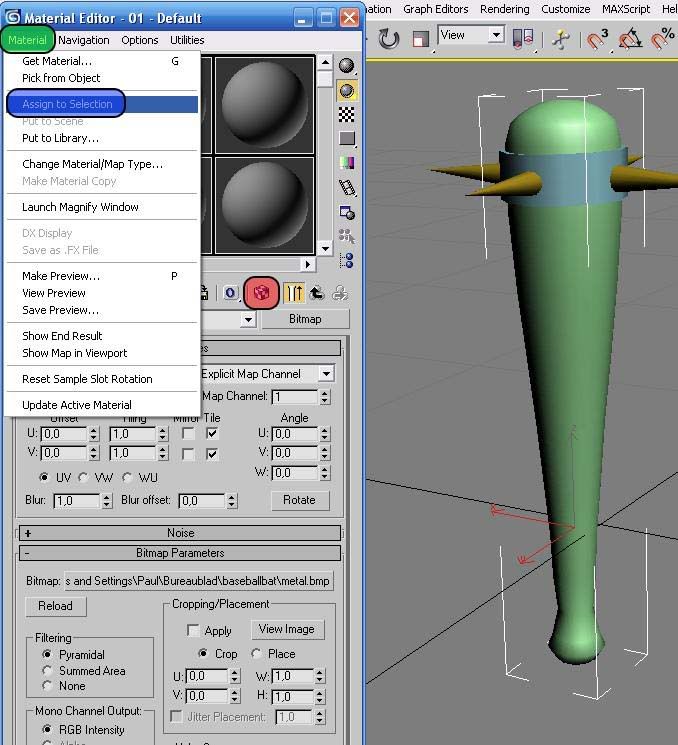This screenshot has height=745, width=678.
Task: Select the top-right sample sphere slot
Action: [265, 105]
